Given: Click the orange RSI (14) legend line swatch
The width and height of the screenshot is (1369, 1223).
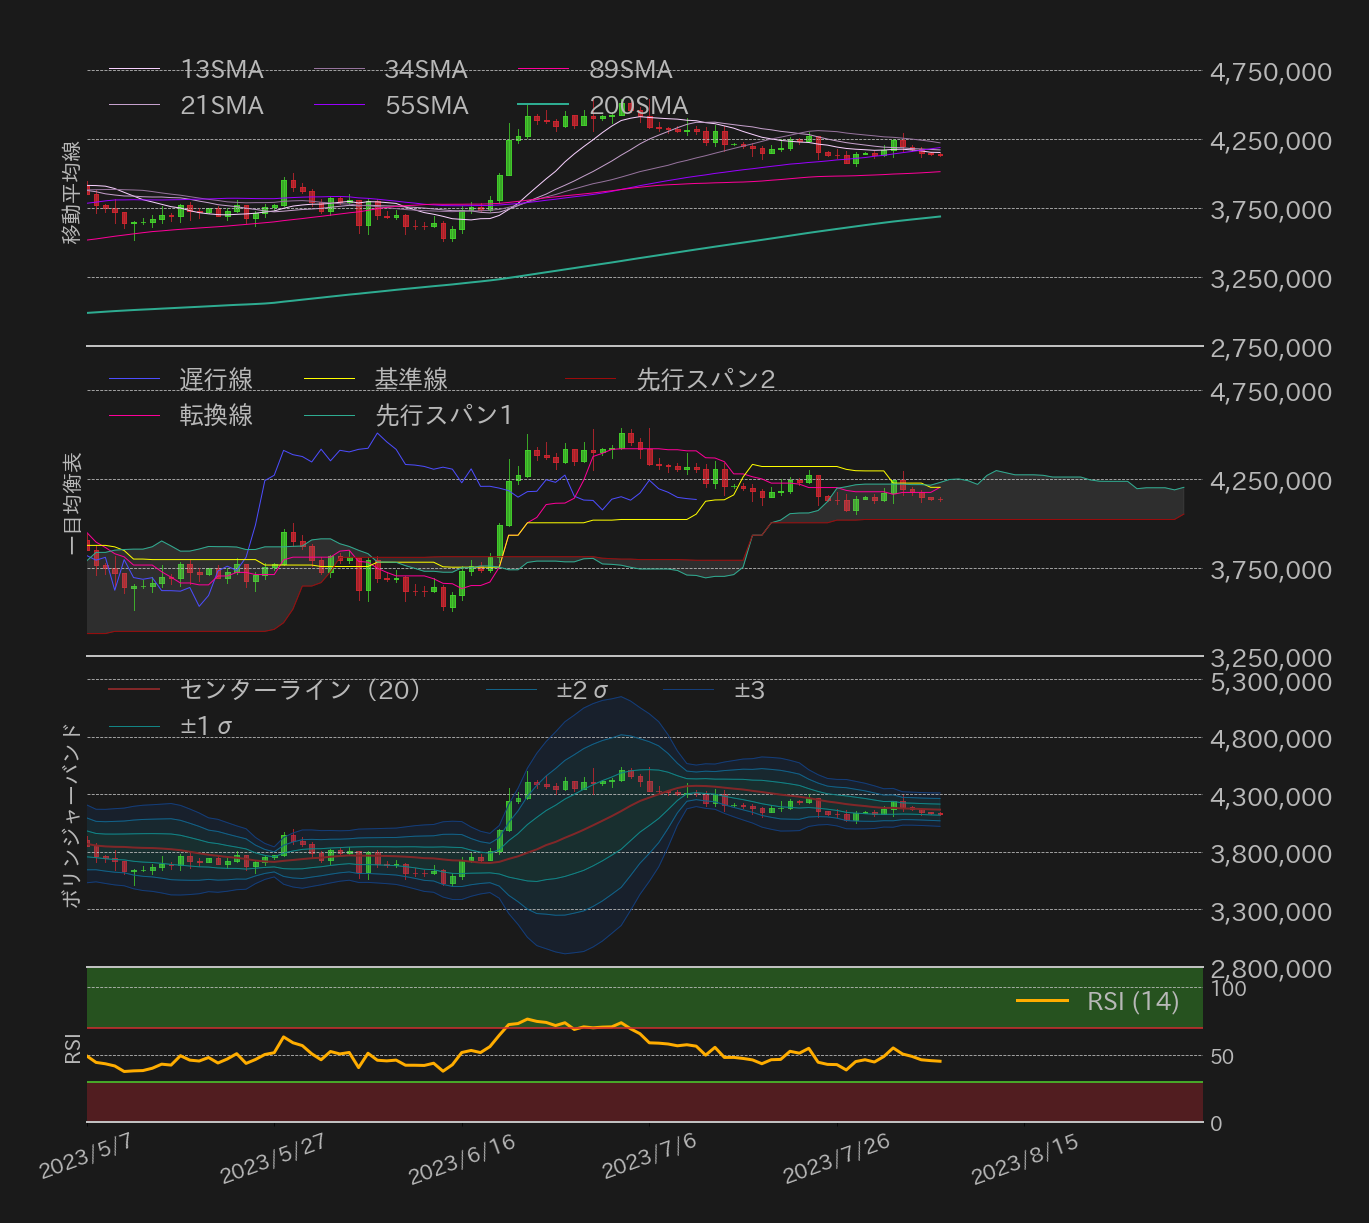Looking at the screenshot, I should click(1042, 1001).
